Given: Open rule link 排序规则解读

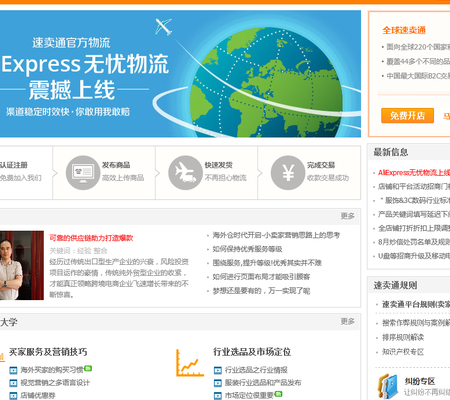Looking at the screenshot, I should point(403,337).
